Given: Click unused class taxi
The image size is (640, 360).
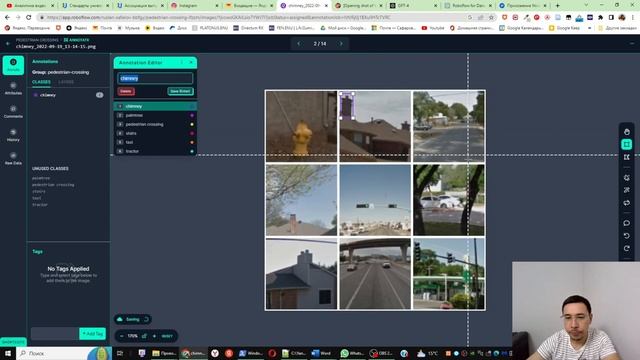Looking at the screenshot, I should 37,198.
